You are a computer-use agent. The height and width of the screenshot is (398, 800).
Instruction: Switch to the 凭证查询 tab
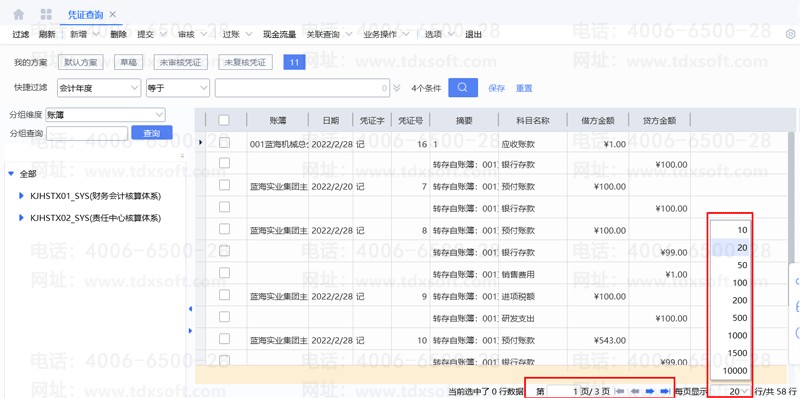(86, 14)
